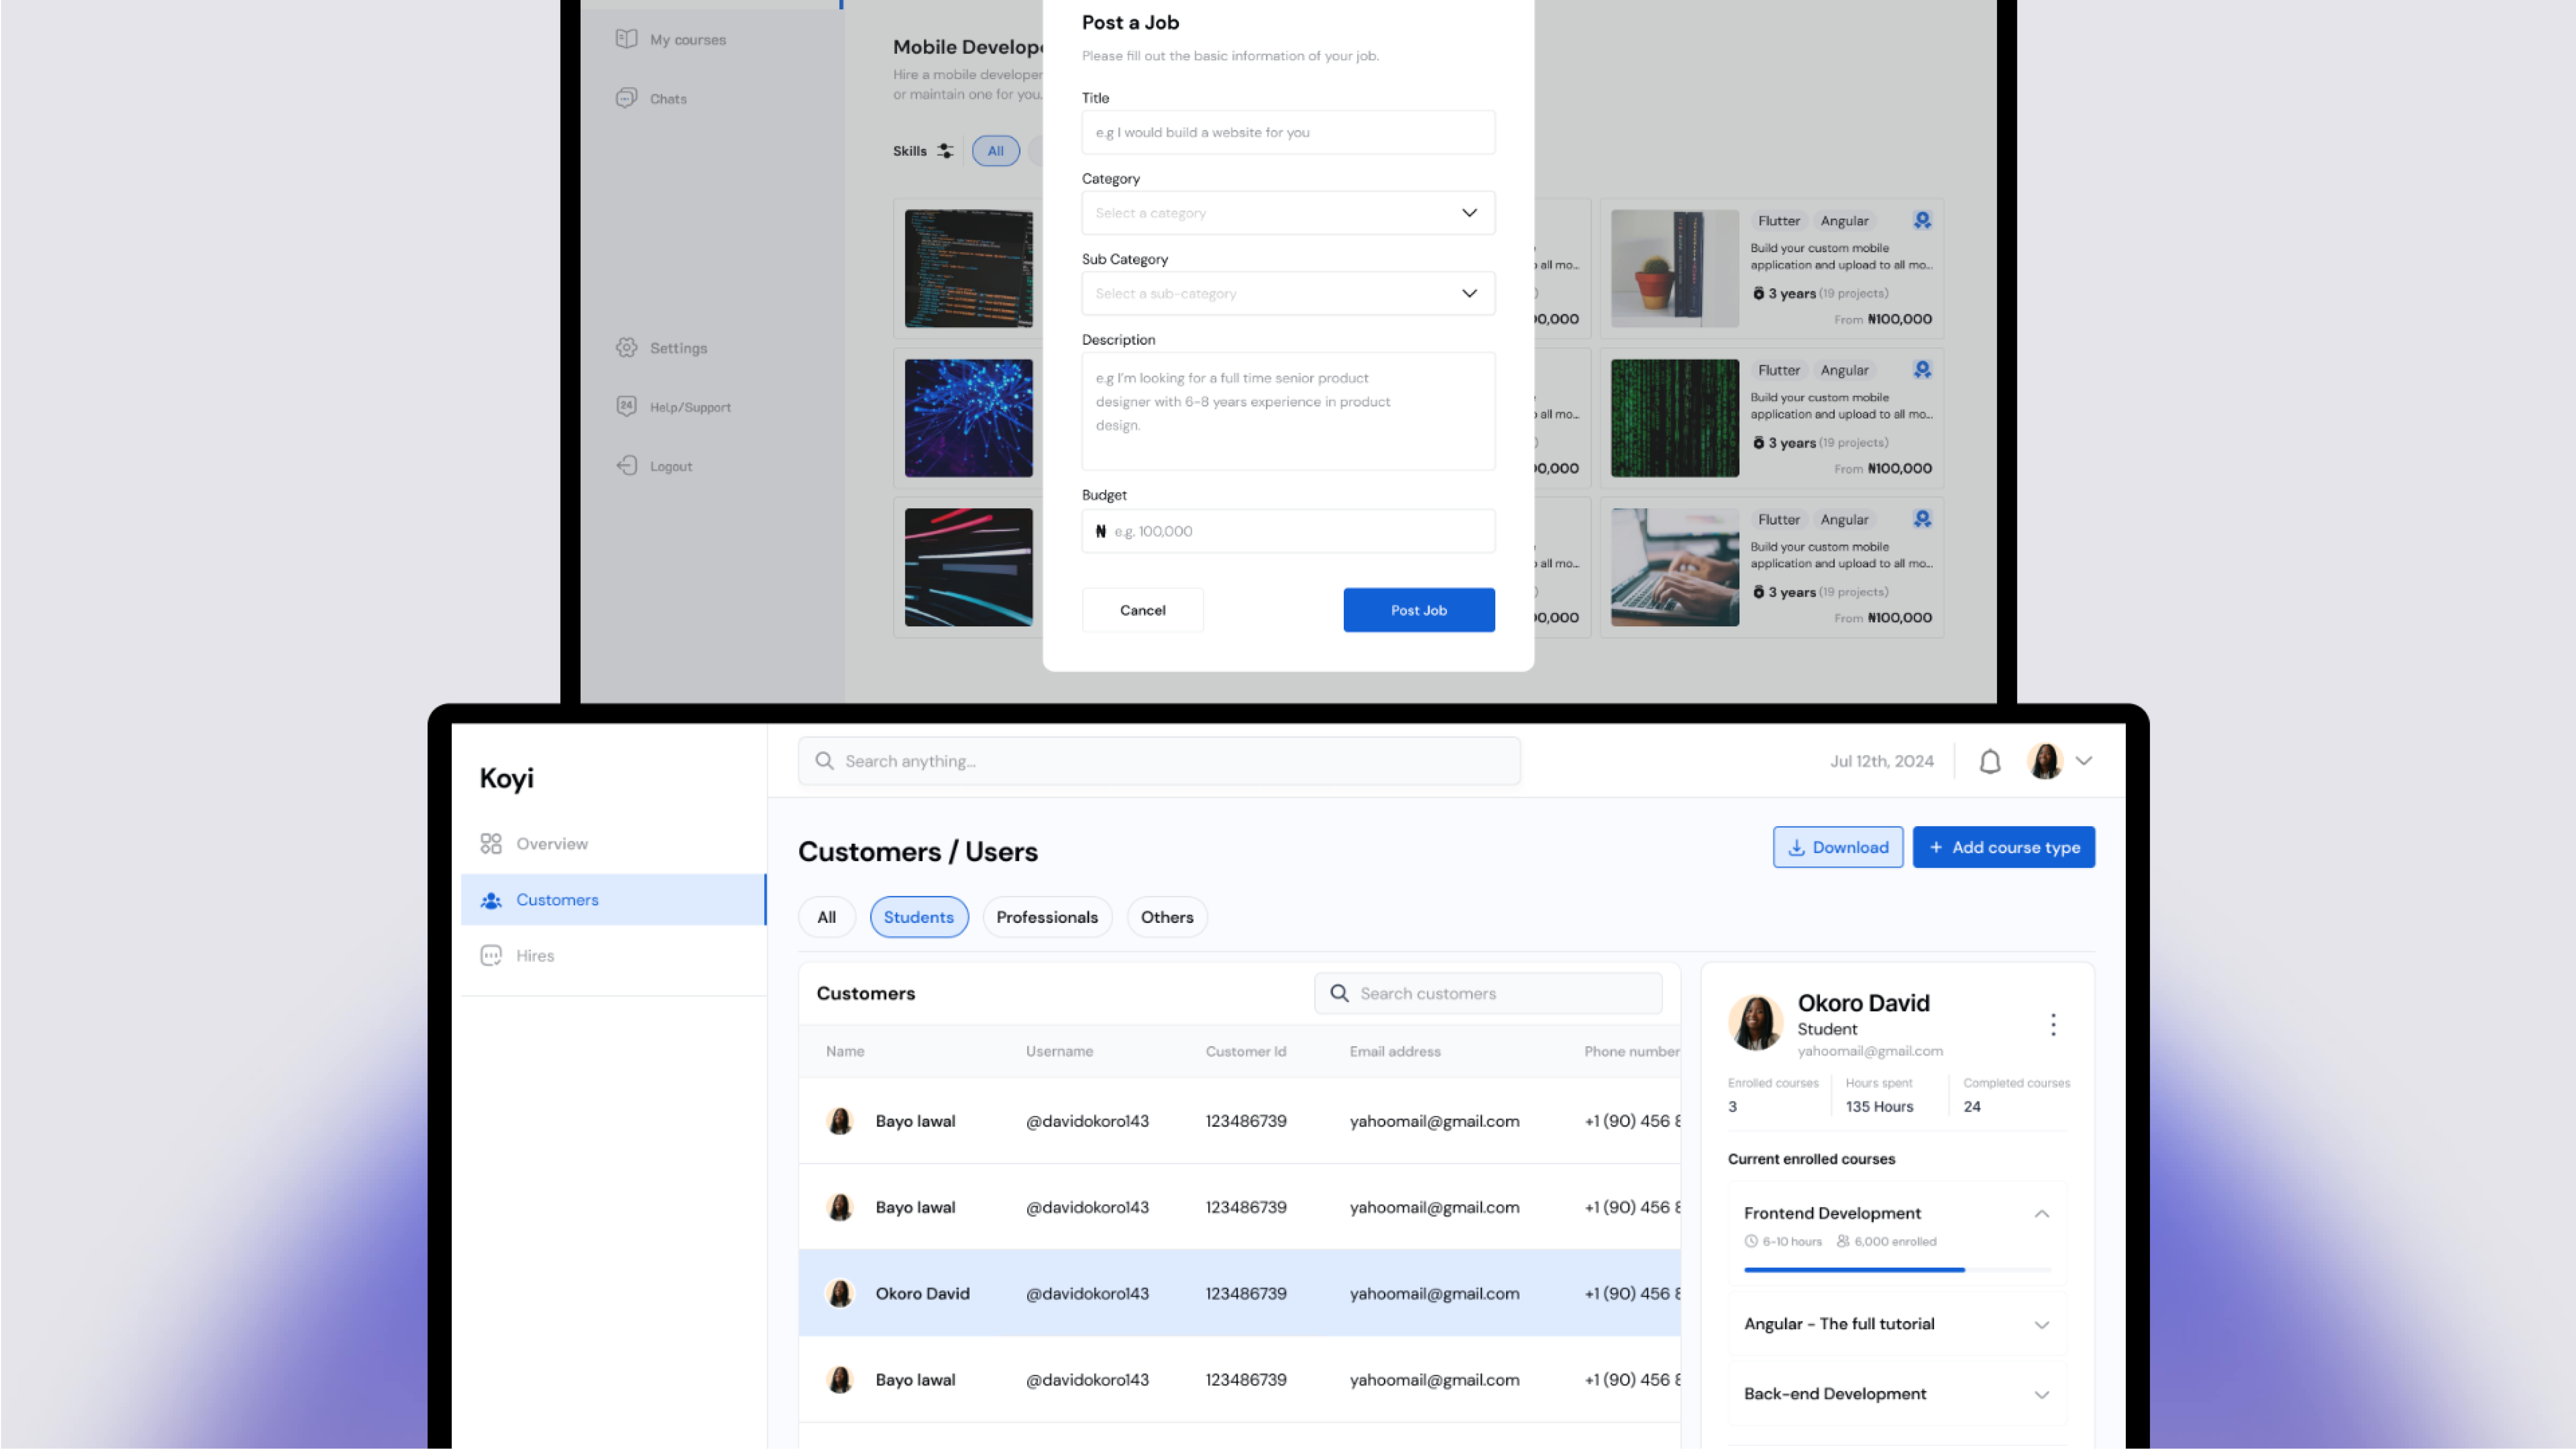Click the Description text area

click(x=1288, y=411)
